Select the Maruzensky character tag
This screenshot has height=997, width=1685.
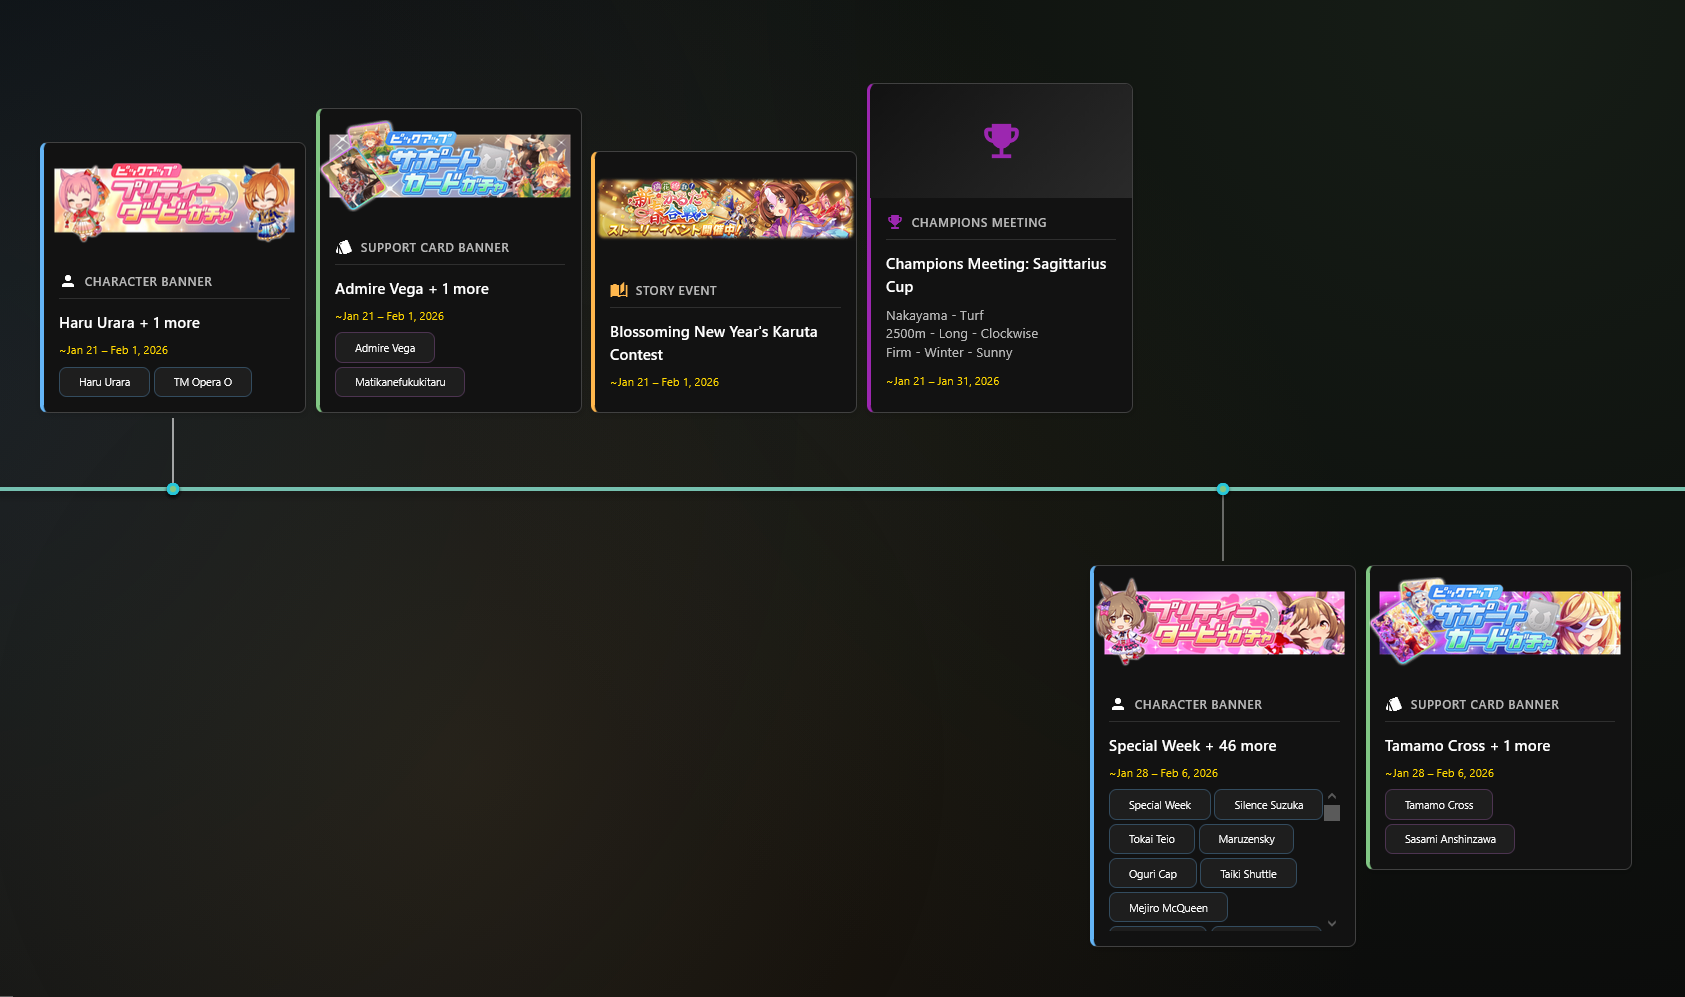tap(1247, 839)
